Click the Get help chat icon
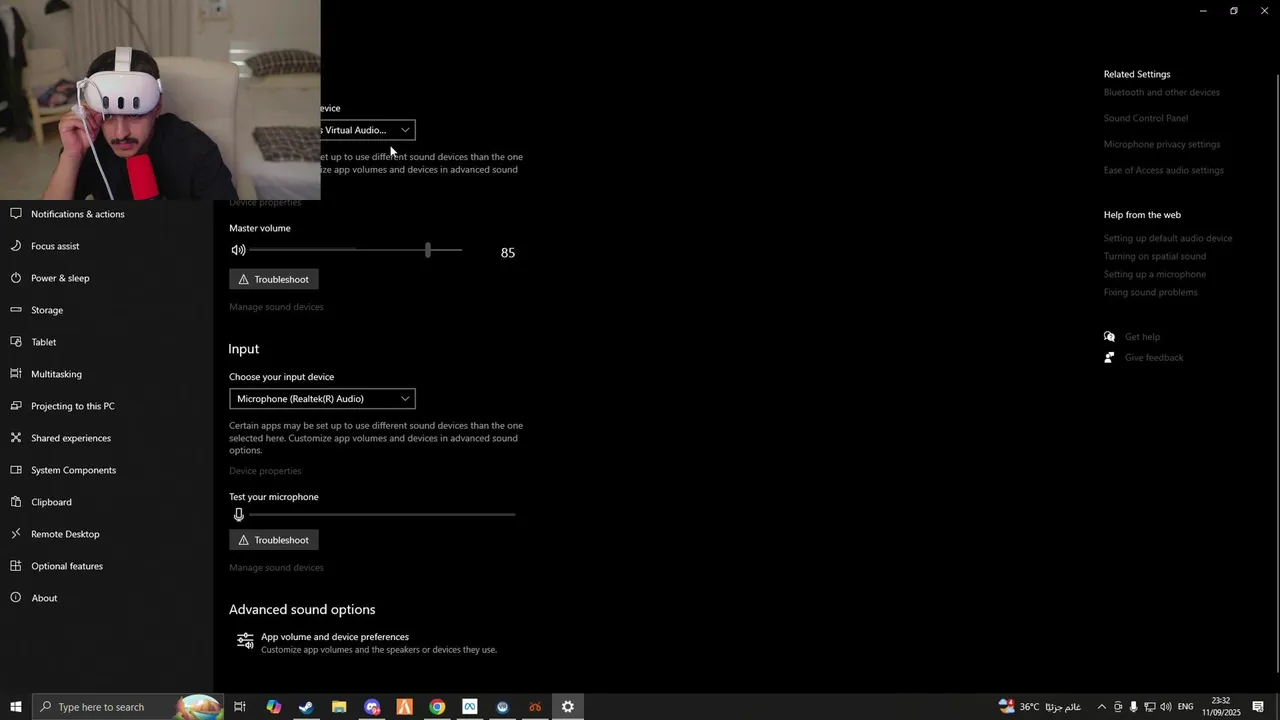Viewport: 1280px width, 720px height. [1109, 337]
